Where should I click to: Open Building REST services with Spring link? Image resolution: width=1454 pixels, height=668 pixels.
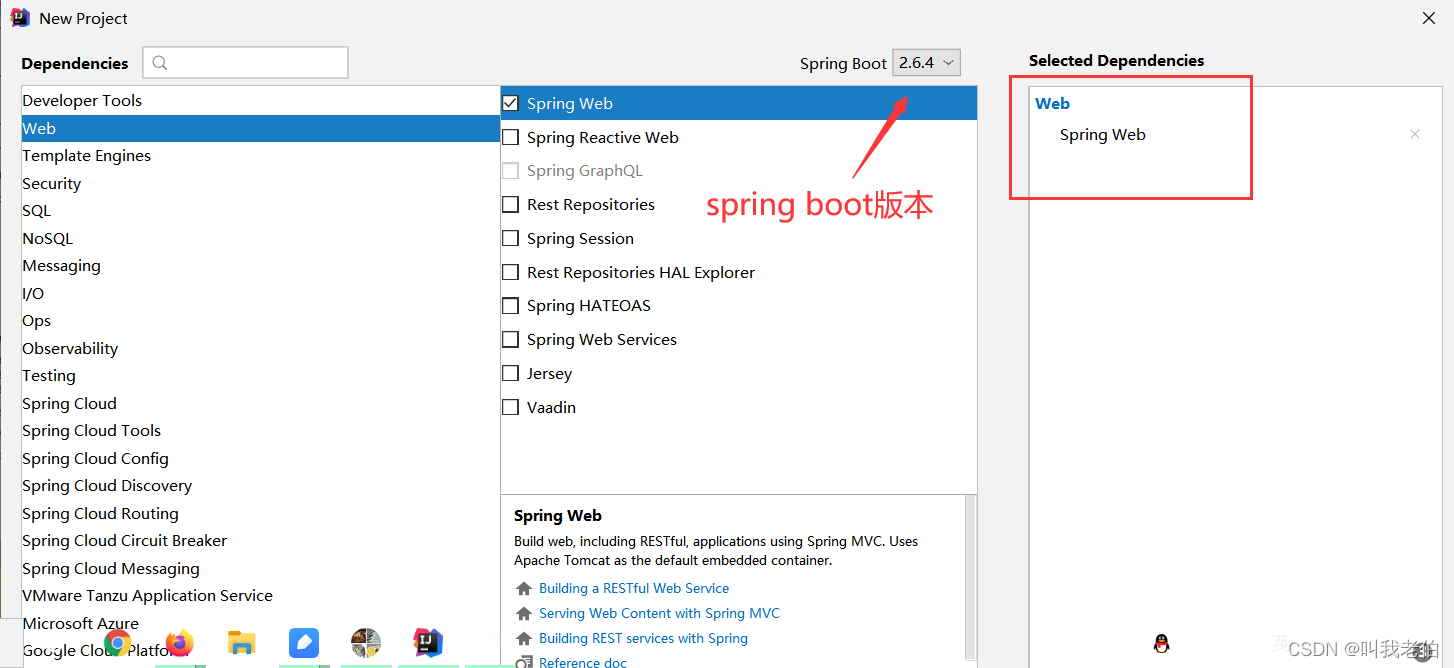(x=643, y=639)
